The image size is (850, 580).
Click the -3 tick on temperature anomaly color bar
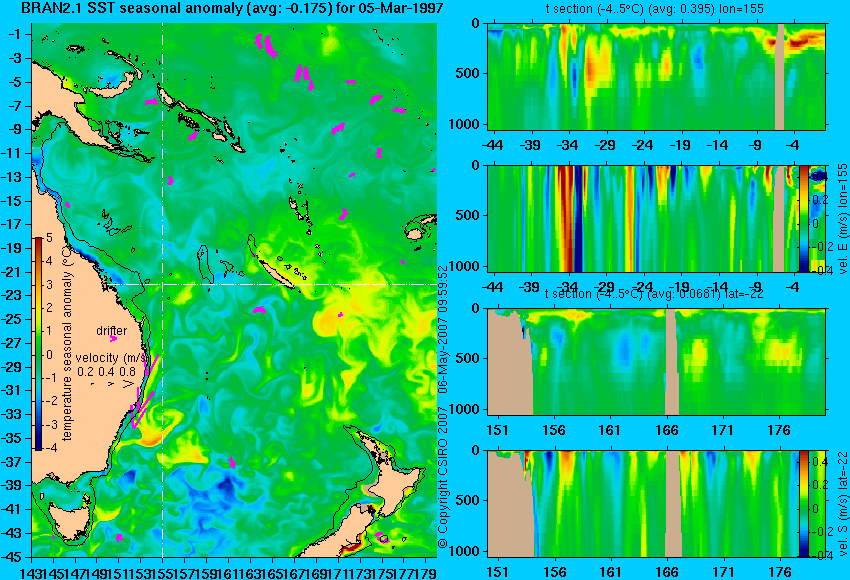[49, 424]
